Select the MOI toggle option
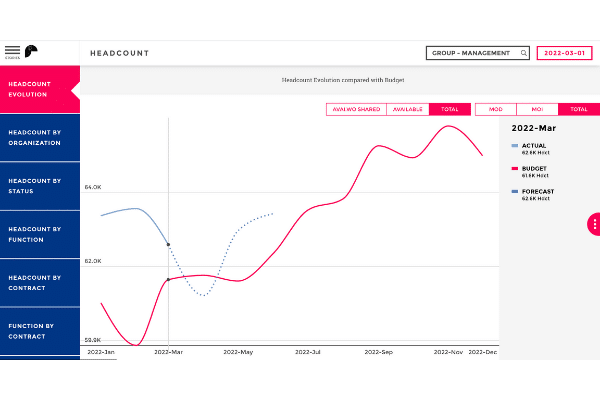The width and height of the screenshot is (600, 400). click(x=537, y=109)
